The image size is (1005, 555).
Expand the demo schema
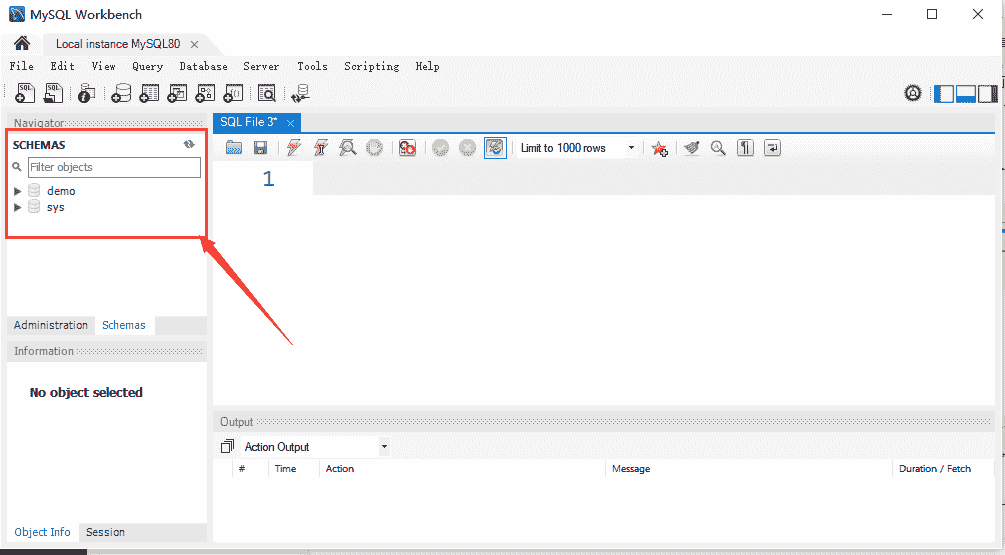click(x=17, y=191)
